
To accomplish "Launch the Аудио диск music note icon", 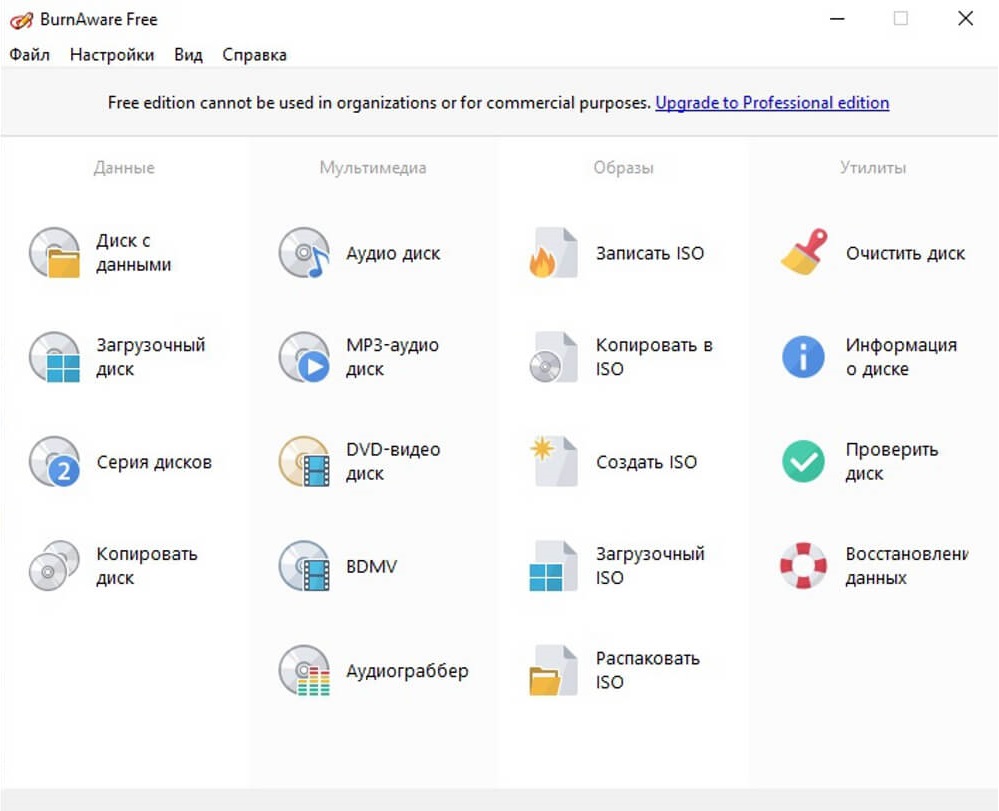I will (305, 253).
